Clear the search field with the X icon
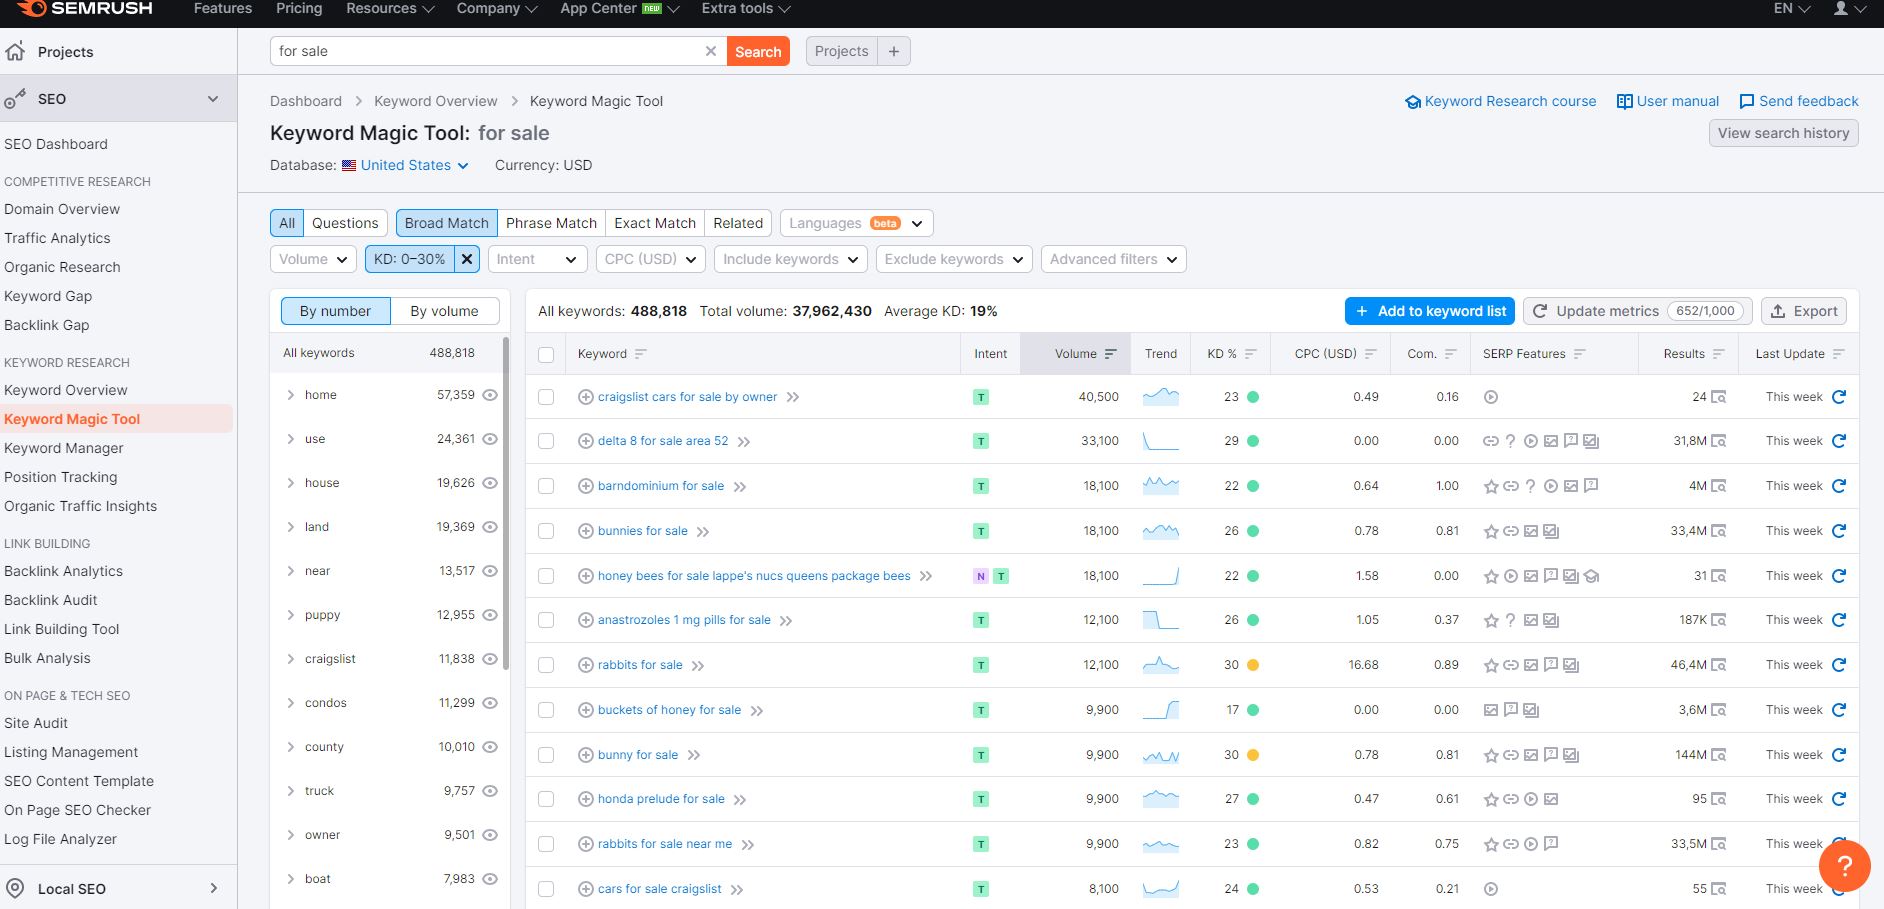The width and height of the screenshot is (1884, 909). pyautogui.click(x=711, y=51)
